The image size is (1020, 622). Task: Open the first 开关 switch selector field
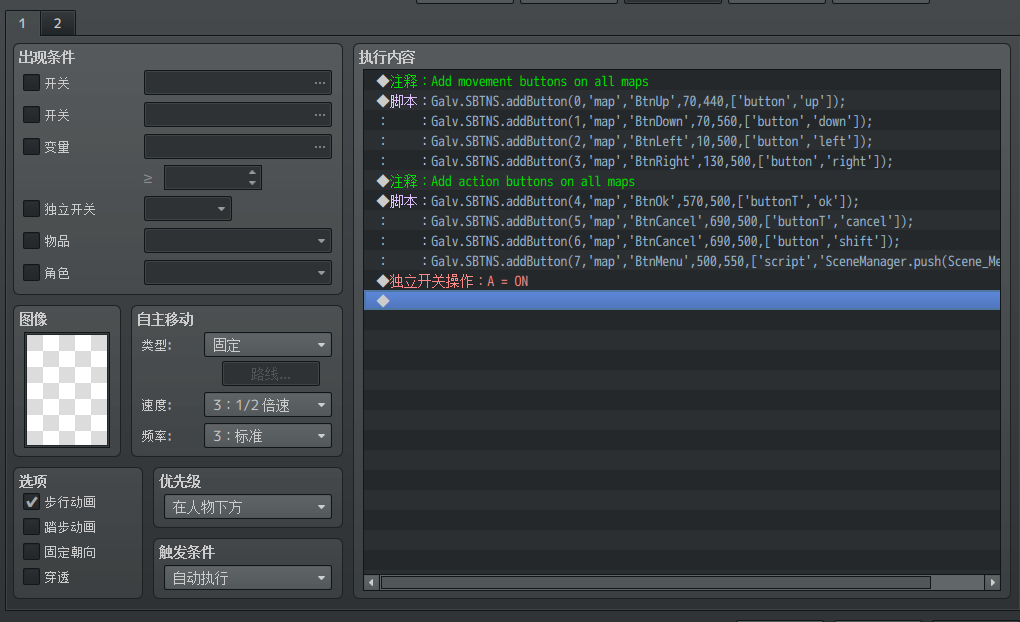pos(237,83)
